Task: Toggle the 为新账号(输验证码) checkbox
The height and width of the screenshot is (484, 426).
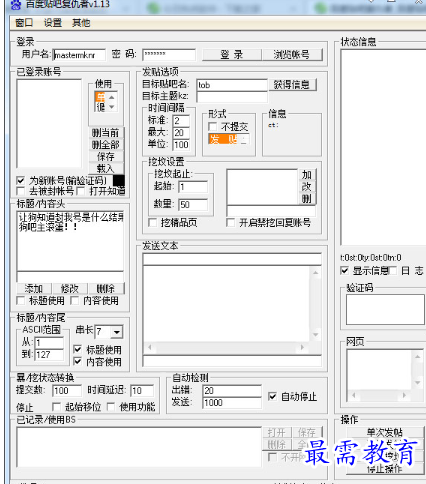Action: (21, 181)
